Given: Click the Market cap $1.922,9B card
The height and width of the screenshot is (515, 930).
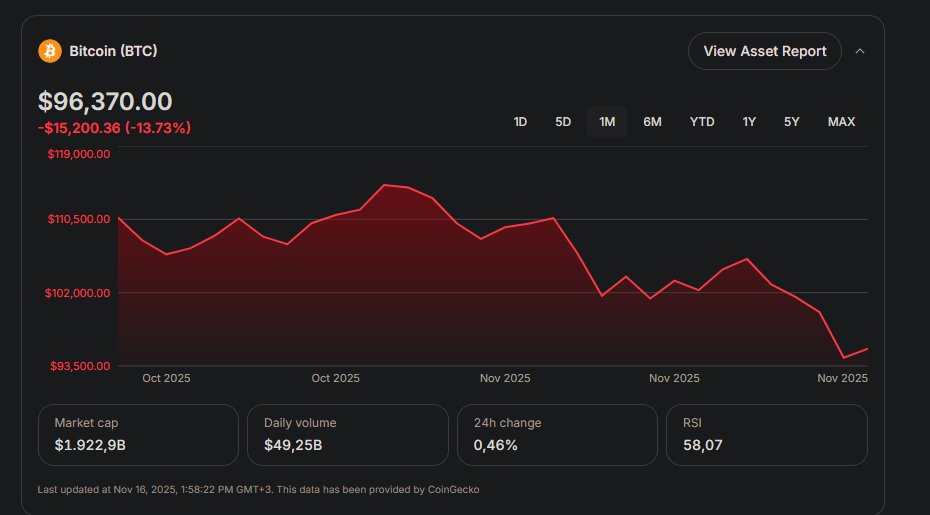Looking at the screenshot, I should coord(138,435).
